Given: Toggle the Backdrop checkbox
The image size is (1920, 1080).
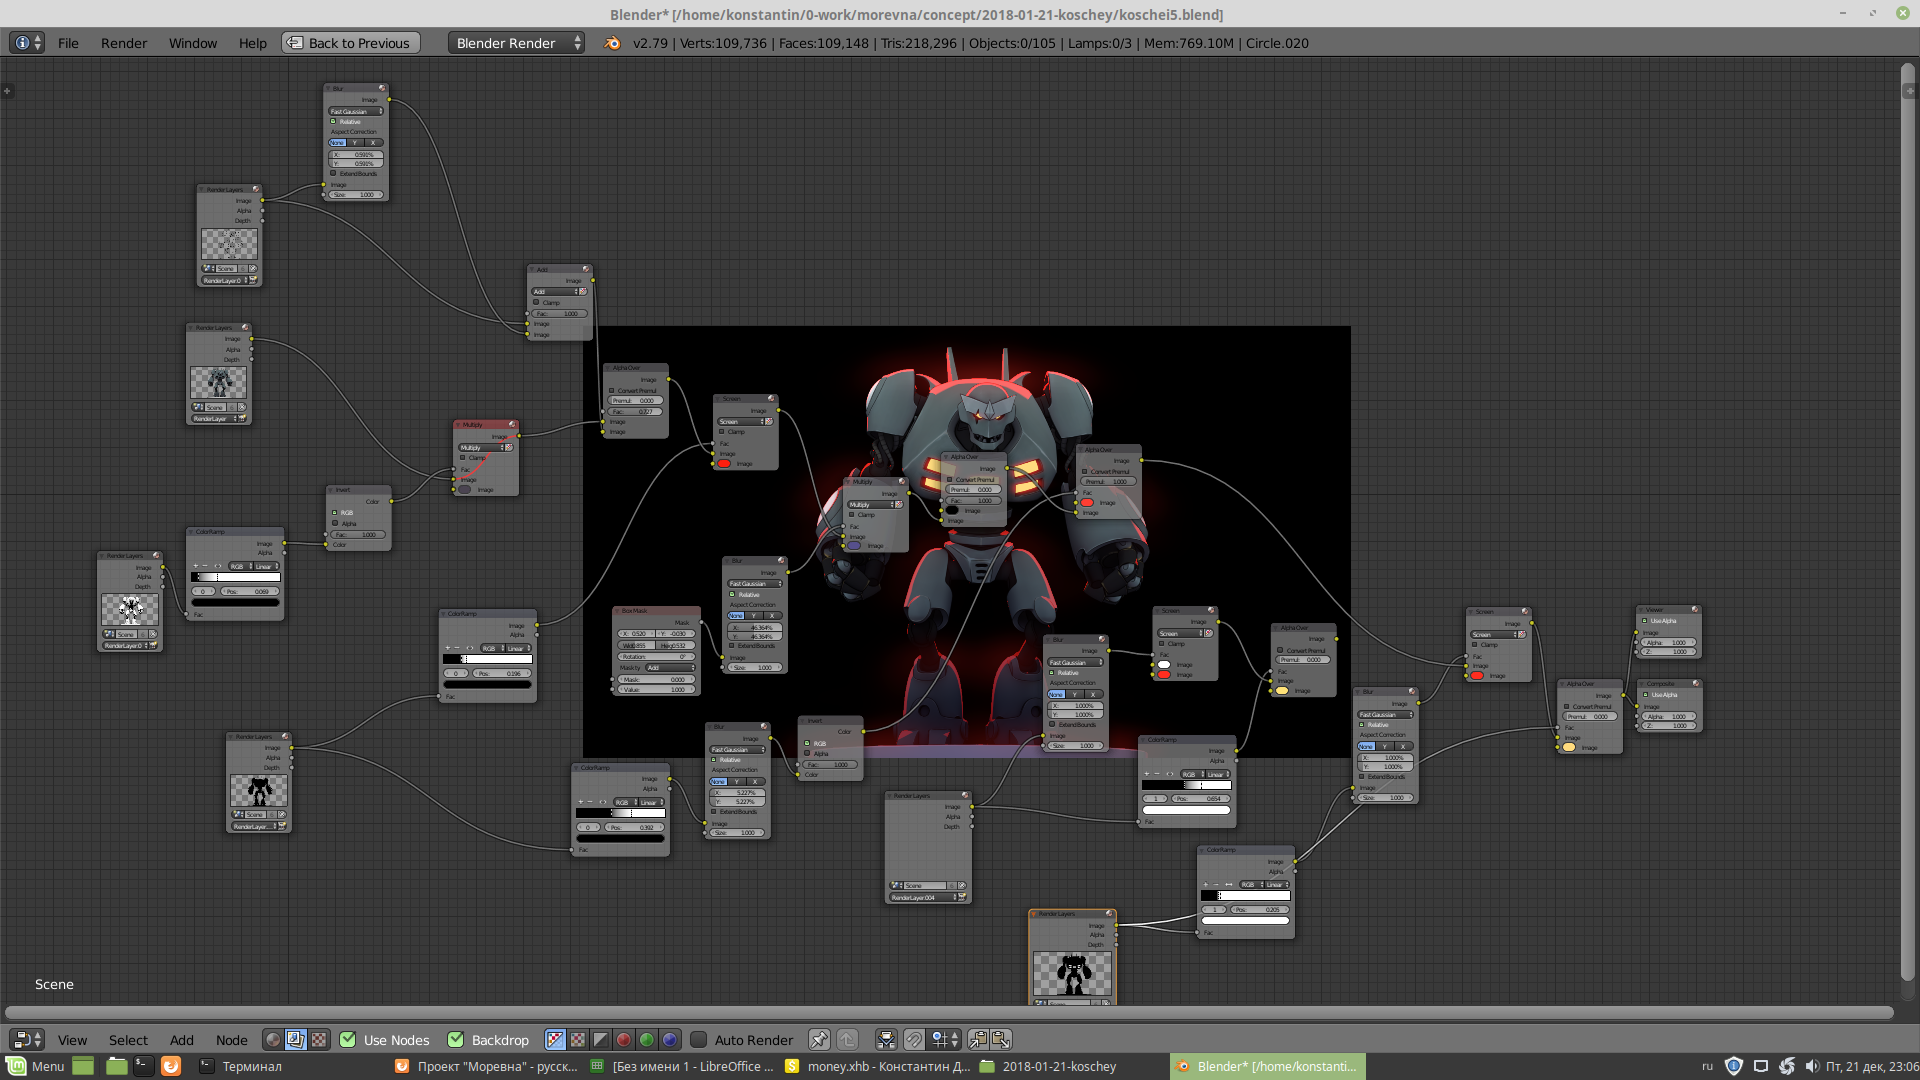Looking at the screenshot, I should (456, 1040).
